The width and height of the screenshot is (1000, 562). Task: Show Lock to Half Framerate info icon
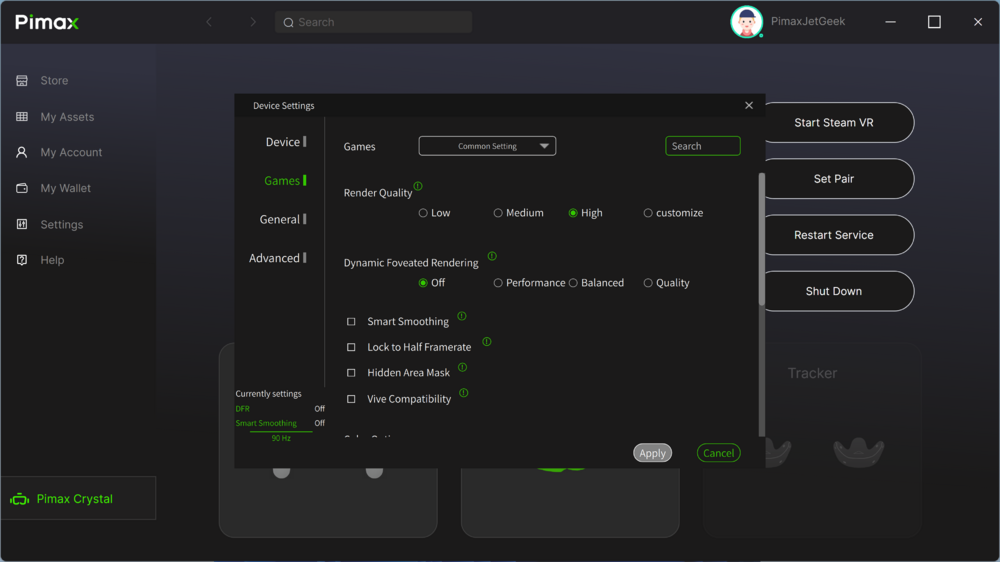(487, 342)
